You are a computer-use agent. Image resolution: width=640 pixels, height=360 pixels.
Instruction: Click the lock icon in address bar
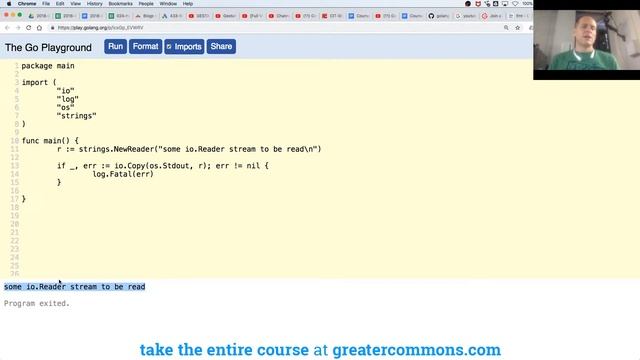click(52, 28)
